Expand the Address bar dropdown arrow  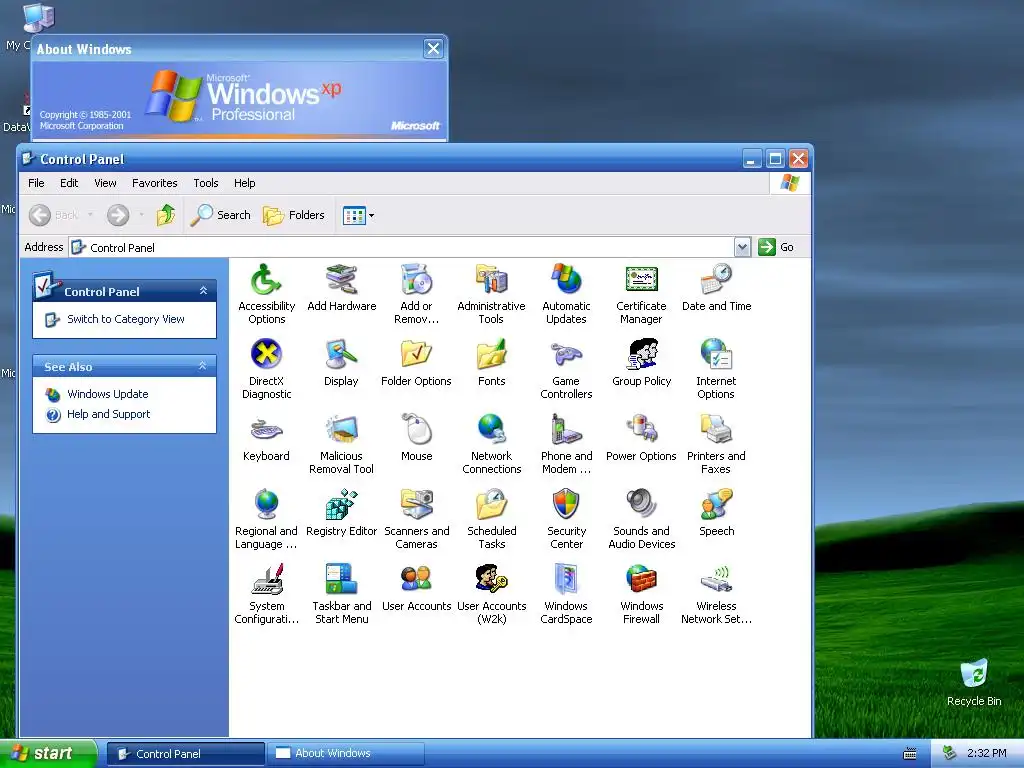click(x=742, y=247)
